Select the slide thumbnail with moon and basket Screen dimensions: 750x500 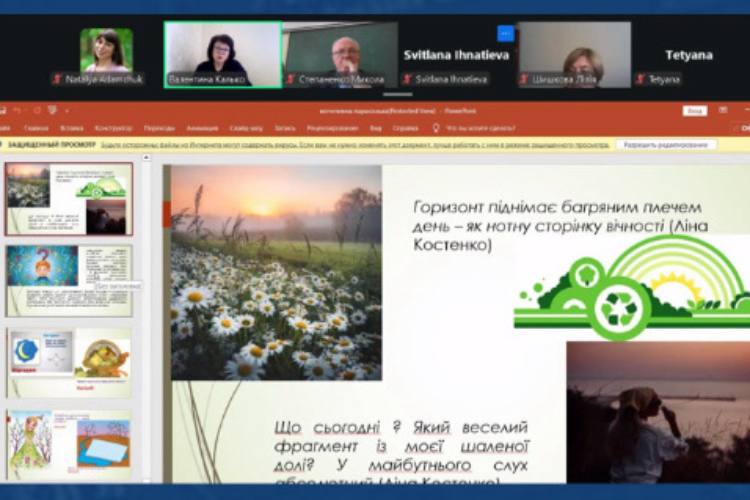point(68,363)
